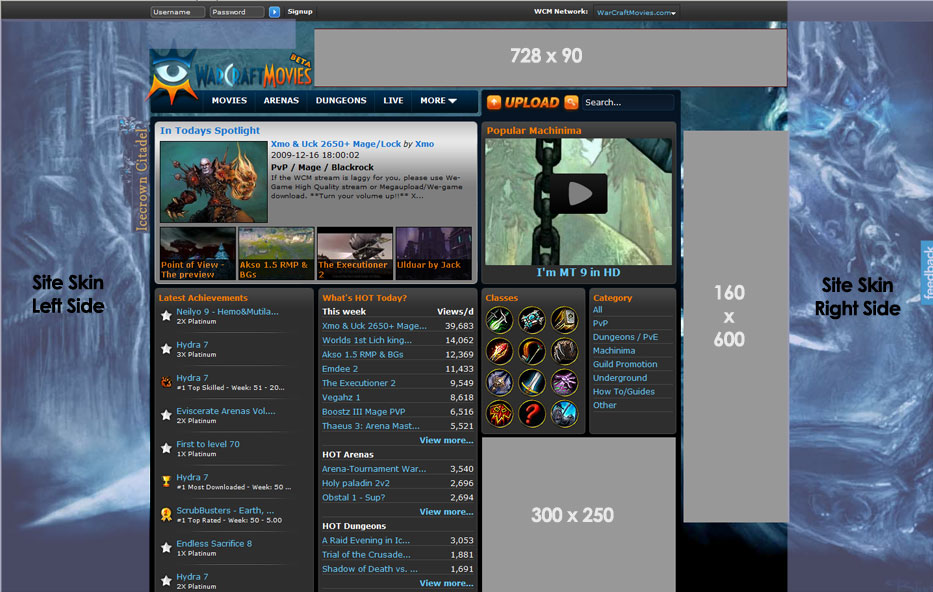Open Obstal 1 - Sup? link

[353, 497]
